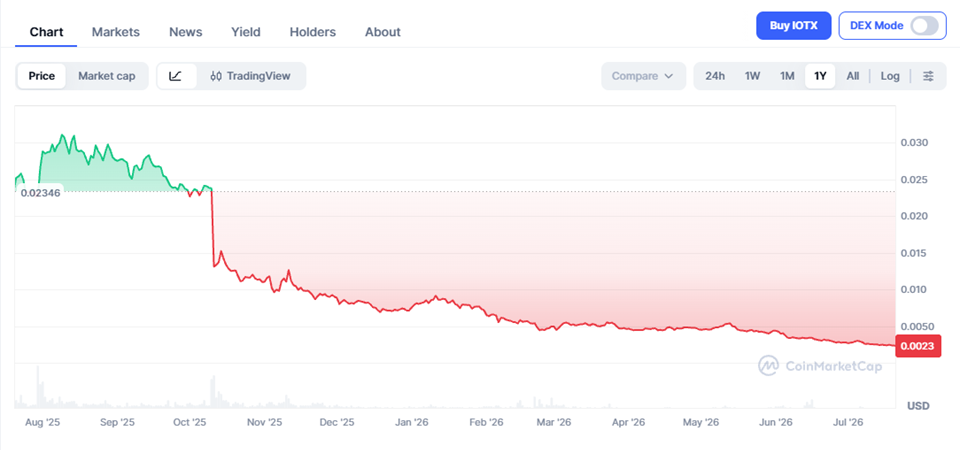
Task: Click the 0.02346 reference price label
Action: (40, 193)
